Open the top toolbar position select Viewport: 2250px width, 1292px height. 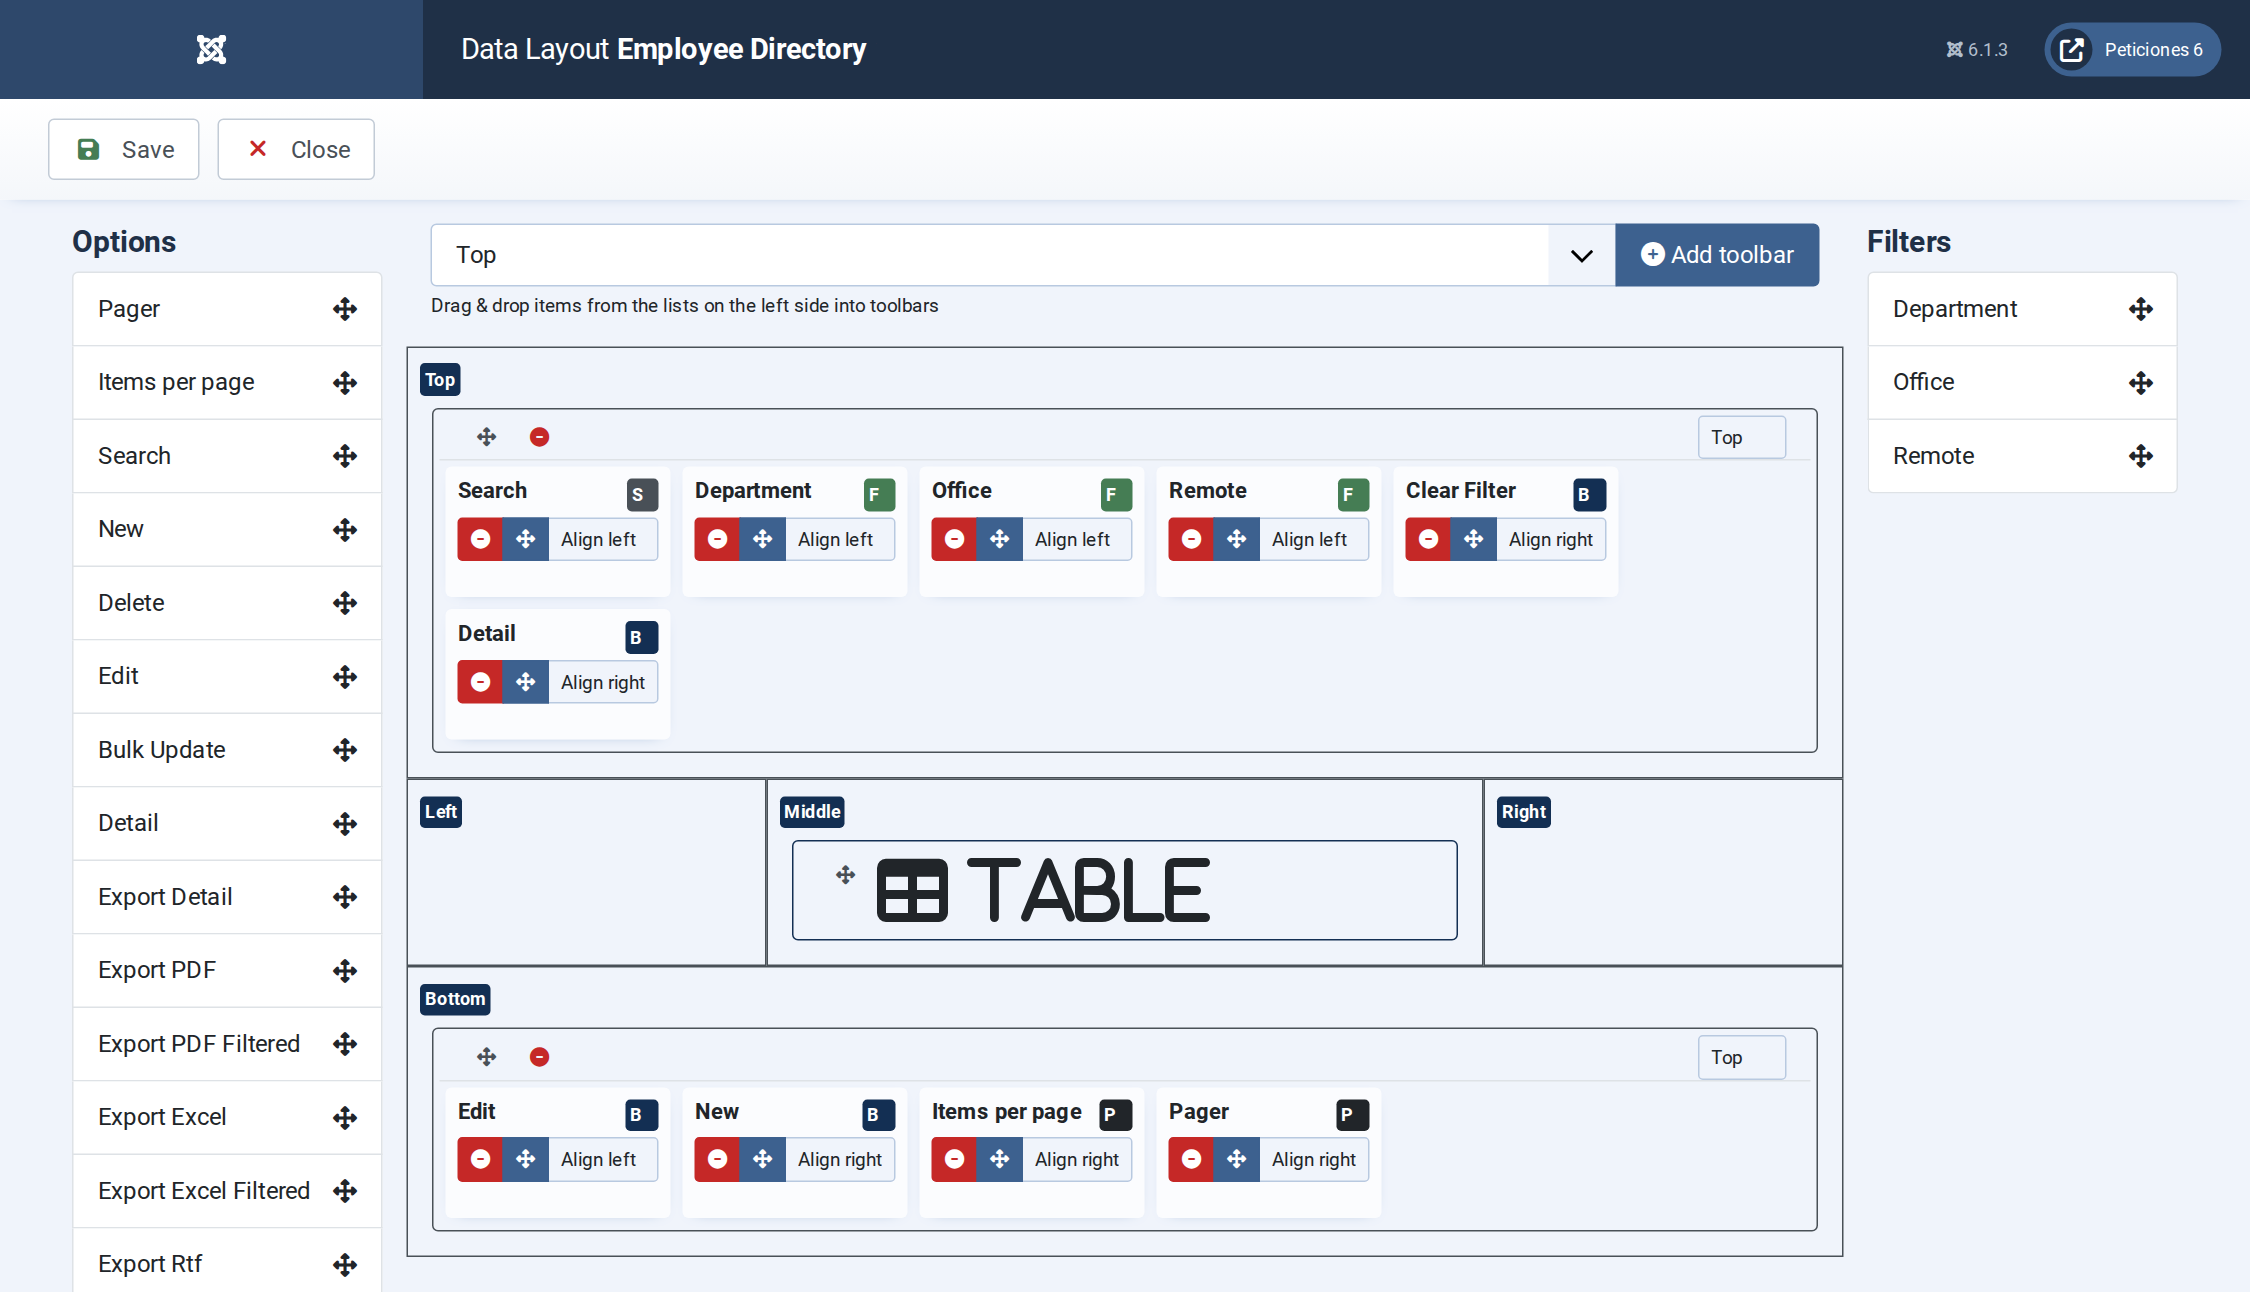pos(1741,437)
